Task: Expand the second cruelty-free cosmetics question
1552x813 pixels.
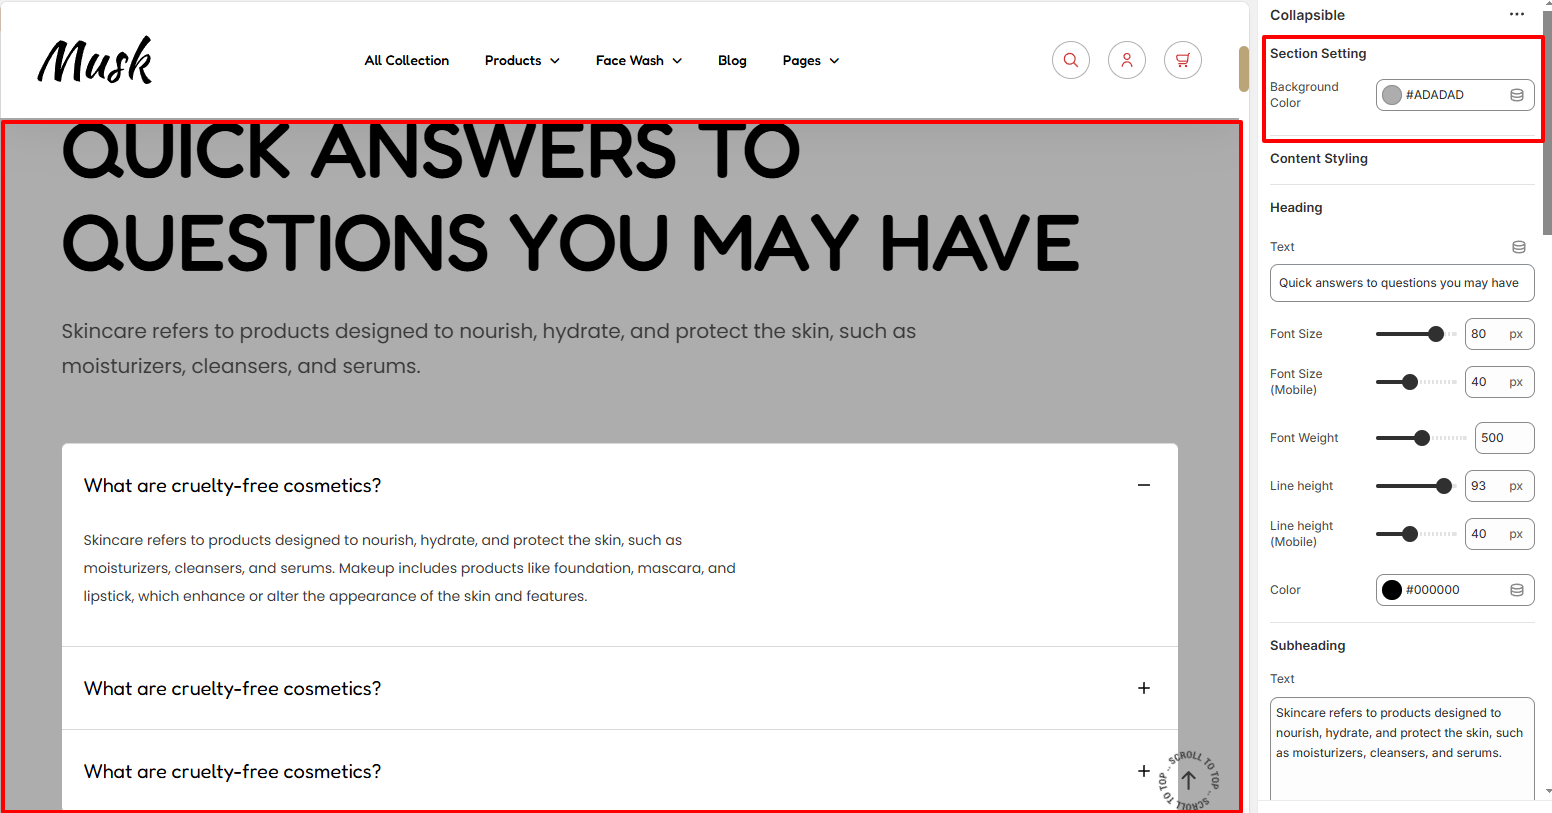Action: coord(1144,688)
